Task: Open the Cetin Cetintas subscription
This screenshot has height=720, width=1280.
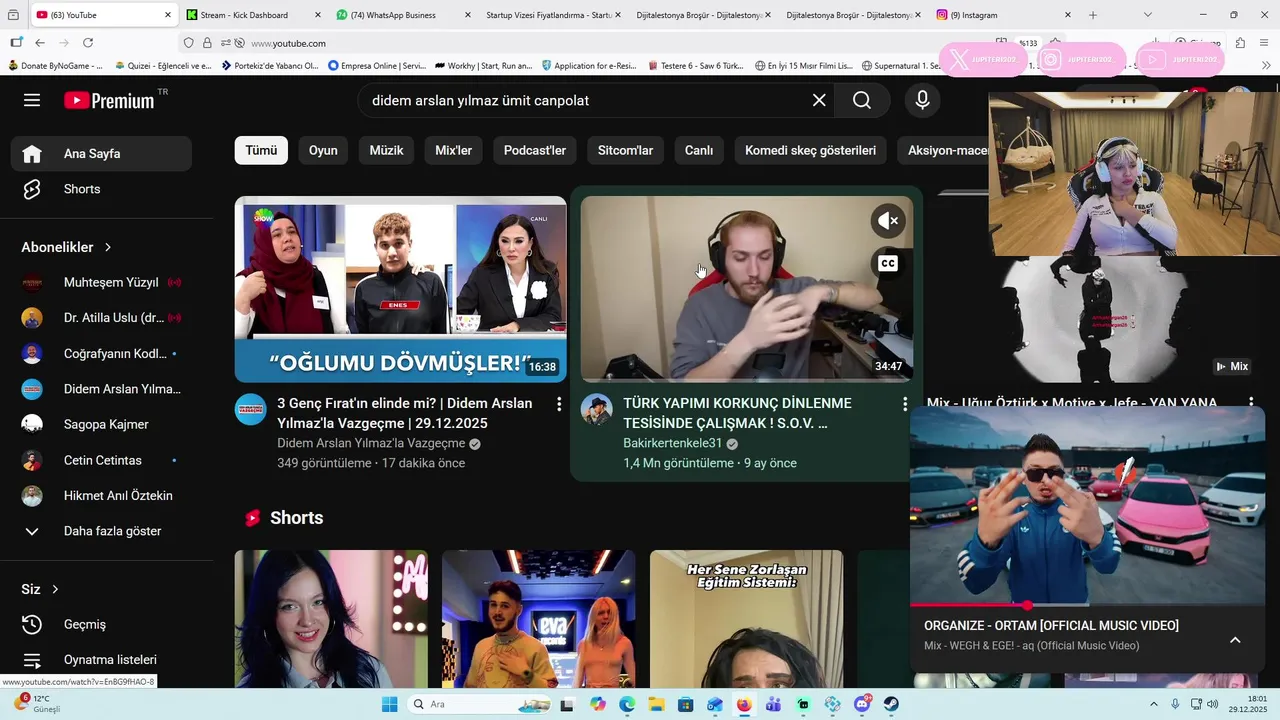Action: tap(101, 460)
